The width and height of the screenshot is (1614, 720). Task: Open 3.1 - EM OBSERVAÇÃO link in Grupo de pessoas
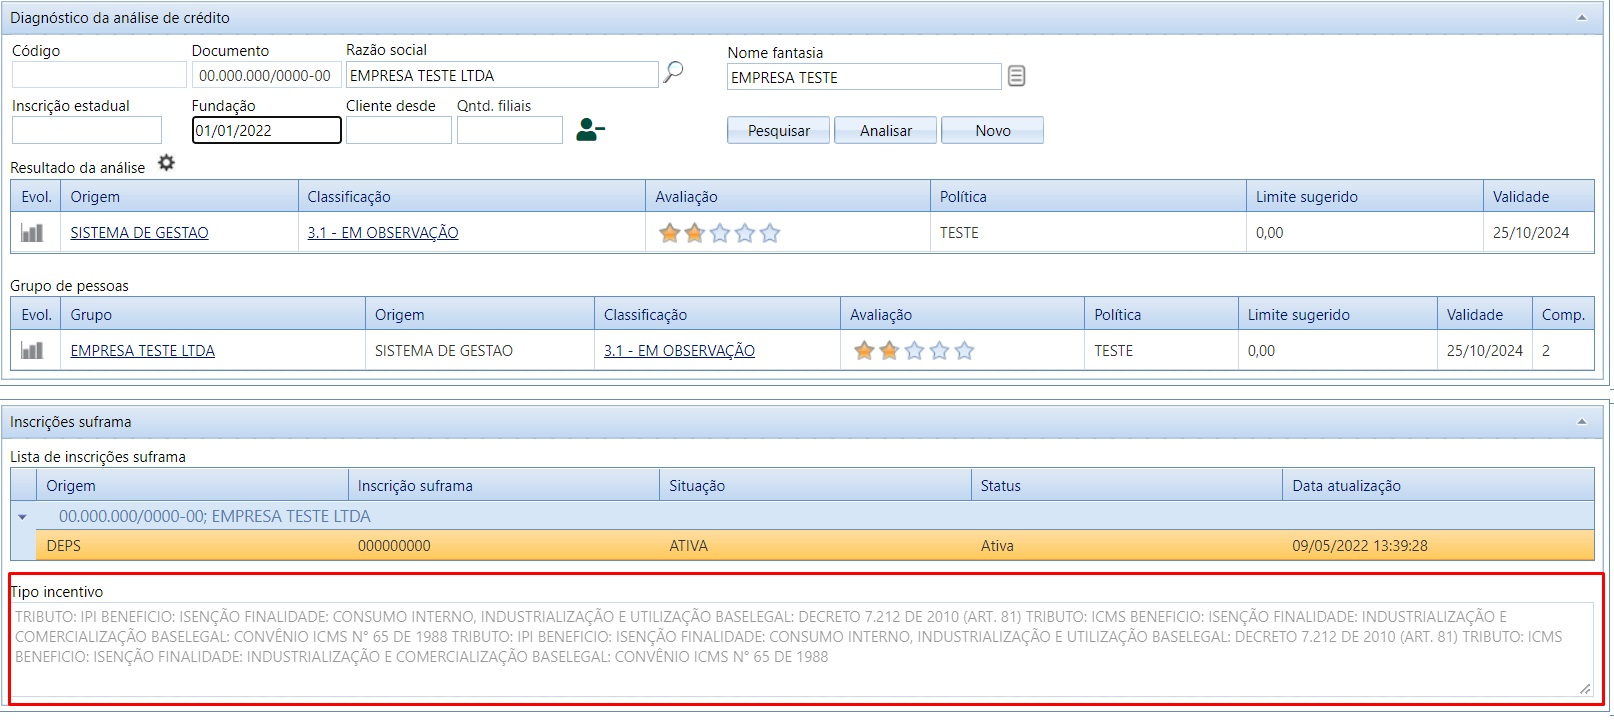(679, 351)
